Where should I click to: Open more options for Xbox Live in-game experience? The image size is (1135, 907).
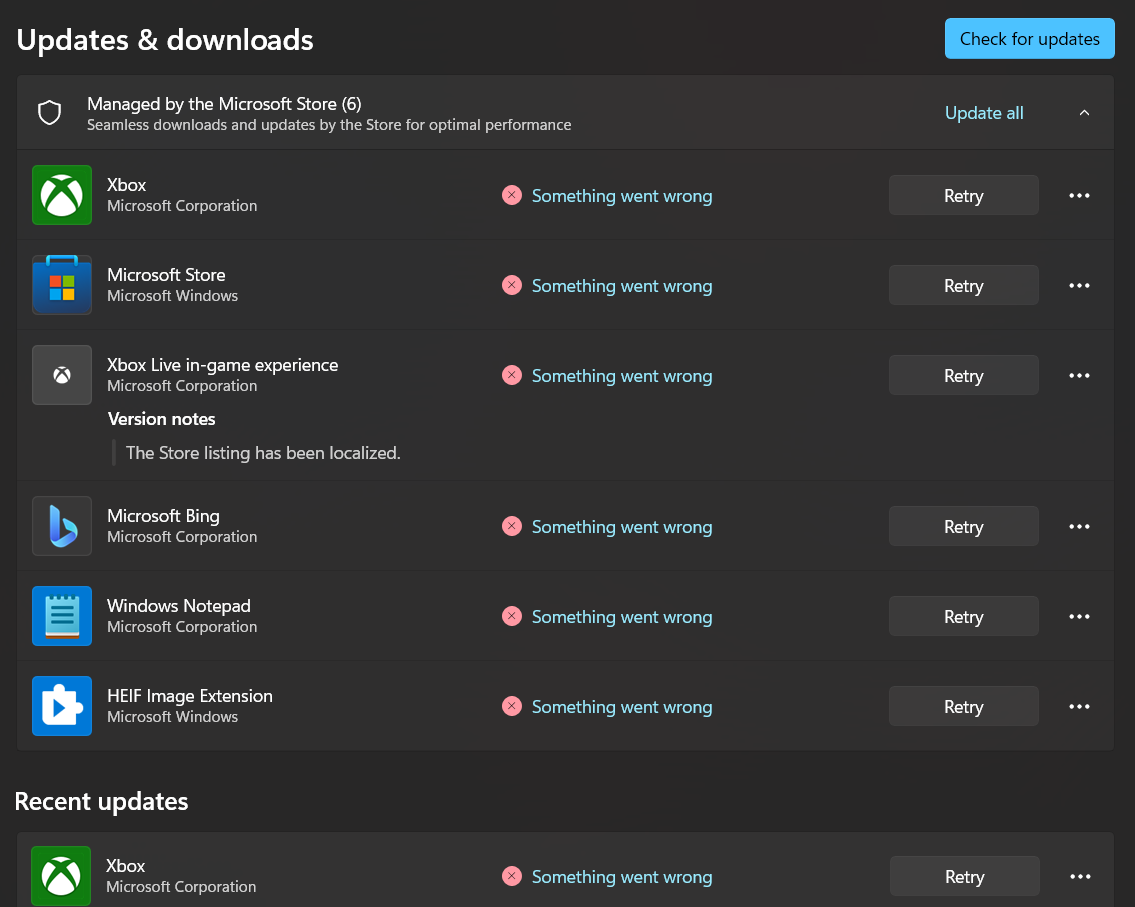coord(1079,375)
